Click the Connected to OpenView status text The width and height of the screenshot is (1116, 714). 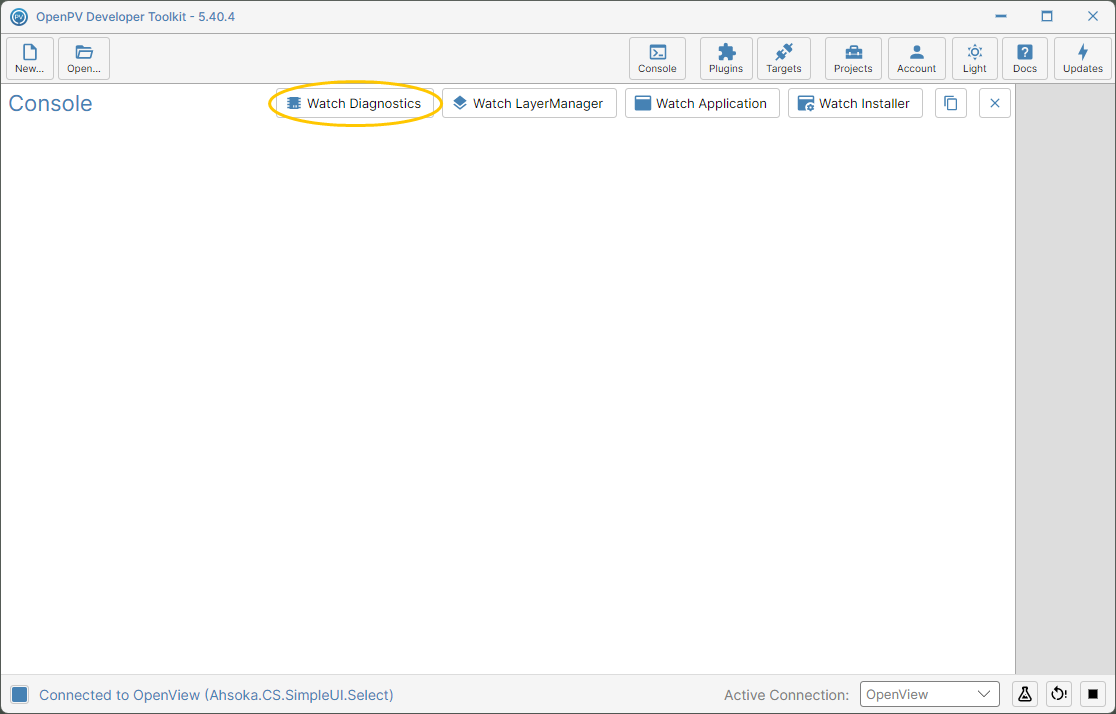pos(216,695)
